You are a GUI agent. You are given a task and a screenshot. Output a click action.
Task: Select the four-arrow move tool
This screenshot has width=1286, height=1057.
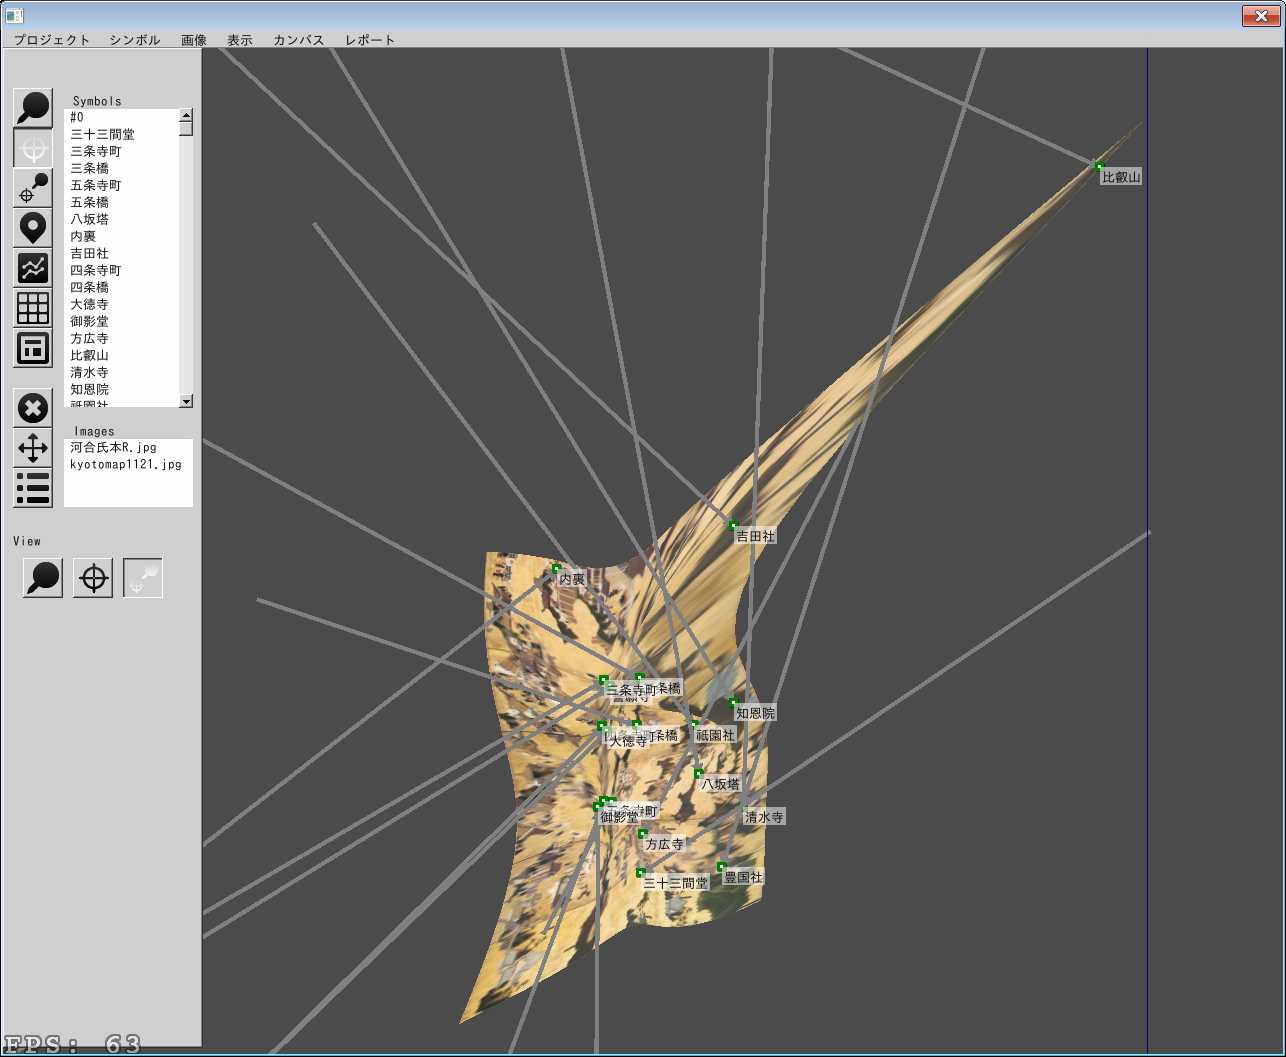pos(33,448)
